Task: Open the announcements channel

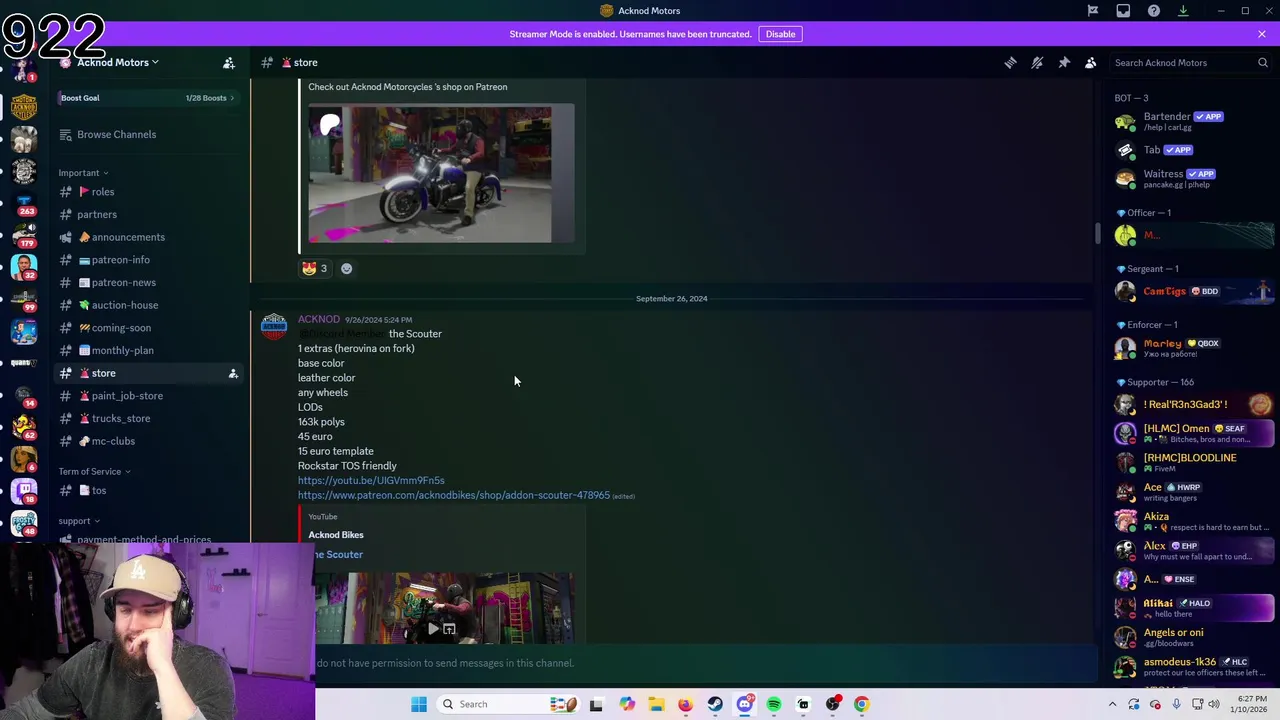Action: point(147,237)
